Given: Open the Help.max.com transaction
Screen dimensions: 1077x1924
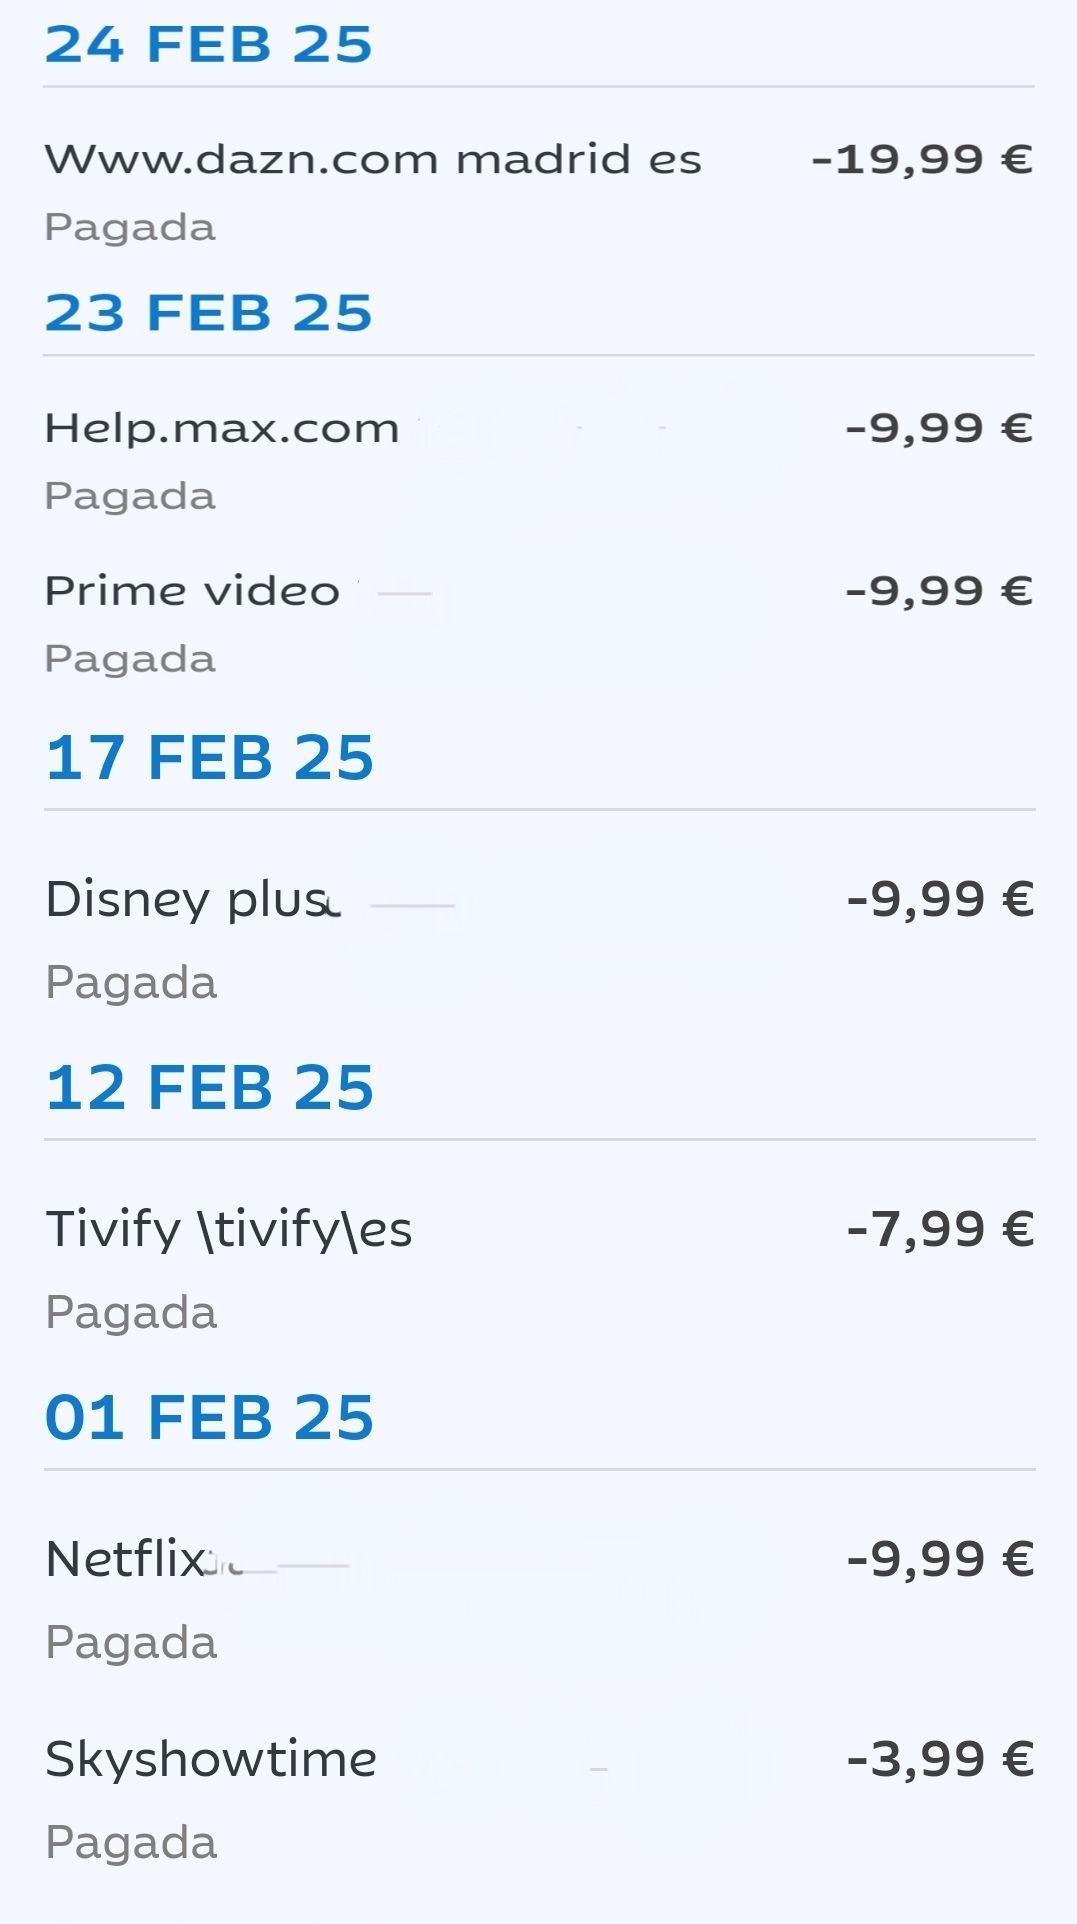Looking at the screenshot, I should pyautogui.click(x=222, y=429).
